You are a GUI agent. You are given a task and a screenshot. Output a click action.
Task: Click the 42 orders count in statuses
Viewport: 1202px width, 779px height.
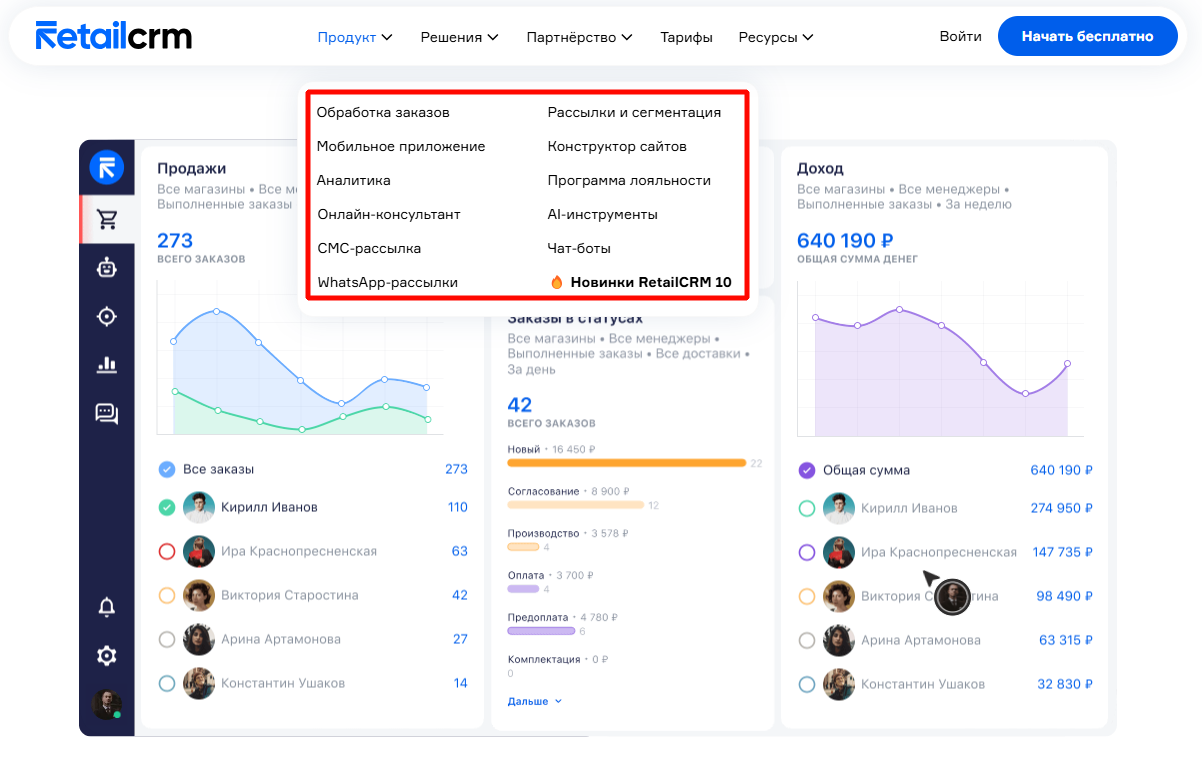point(520,405)
